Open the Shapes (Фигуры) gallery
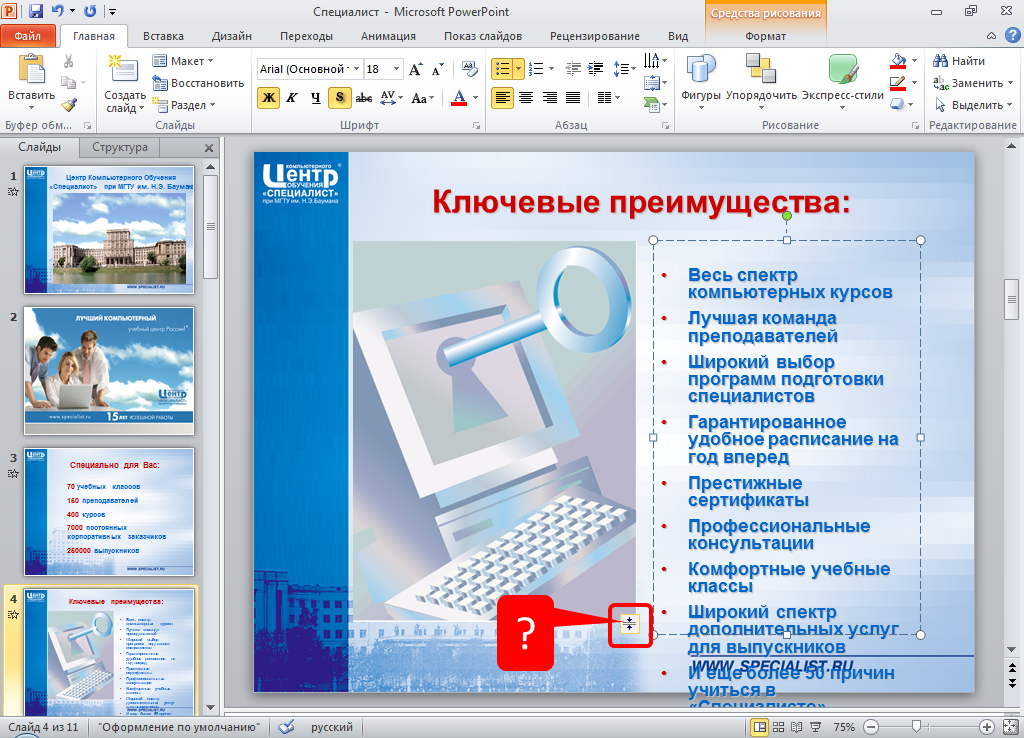 coord(701,77)
